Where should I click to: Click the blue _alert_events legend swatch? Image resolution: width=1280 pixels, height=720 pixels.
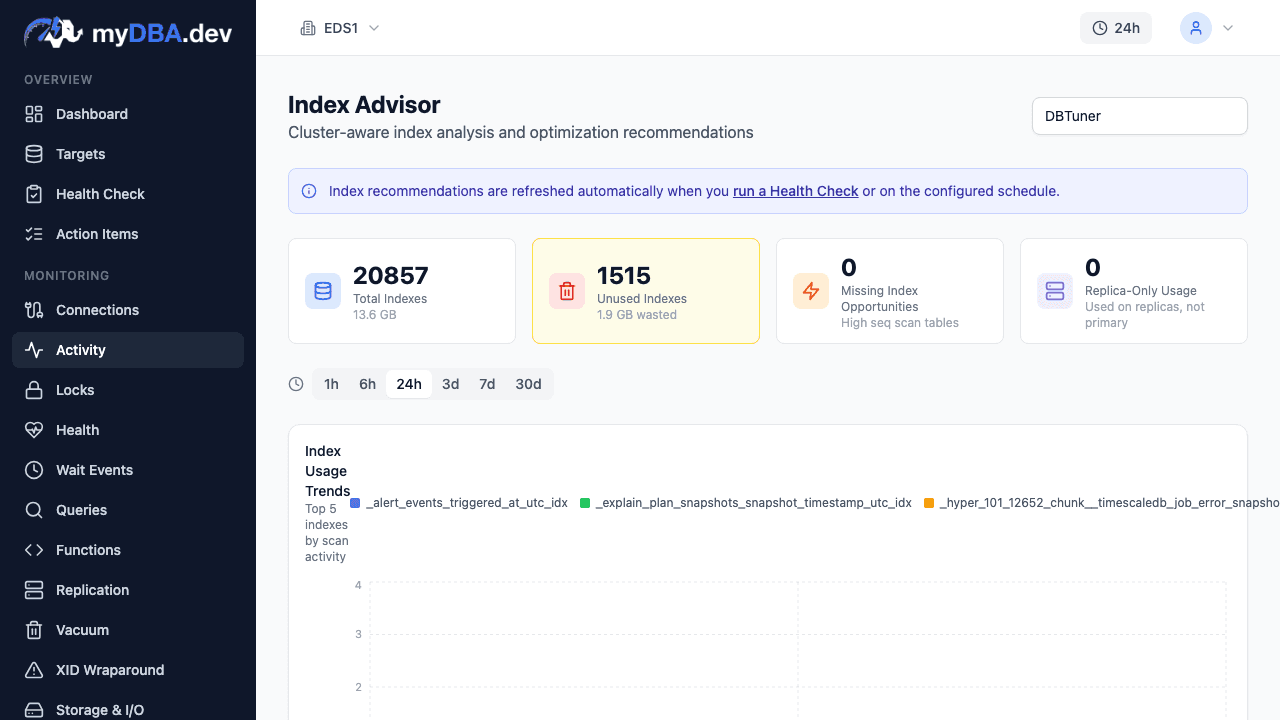pos(355,503)
